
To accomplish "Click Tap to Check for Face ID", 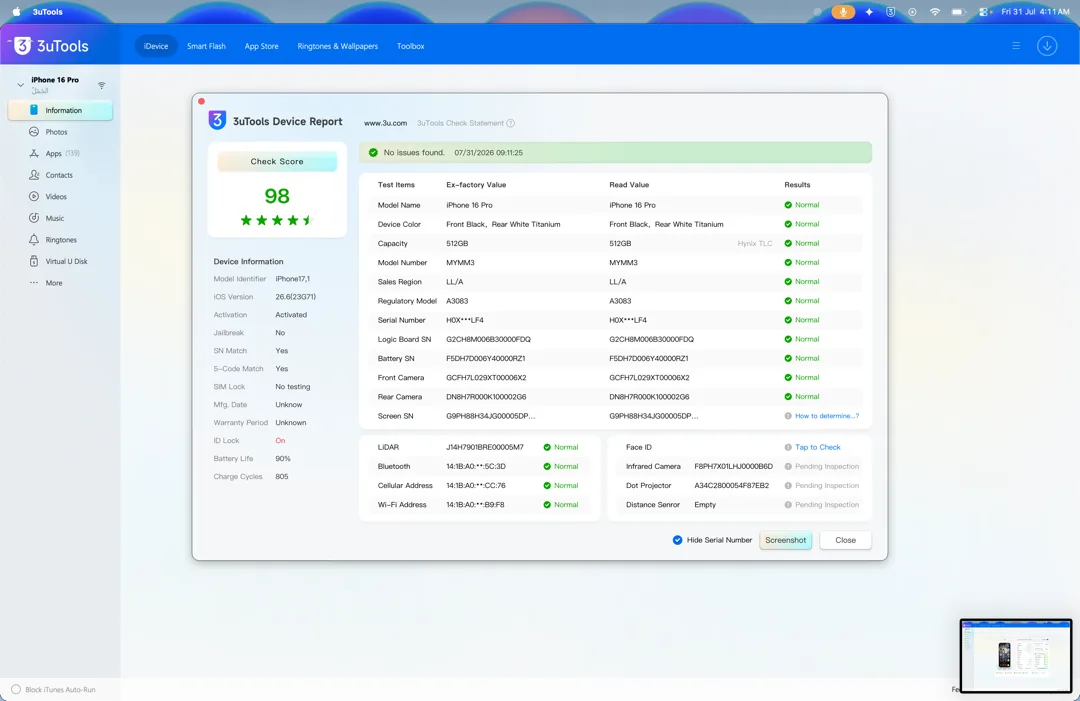I will [818, 447].
